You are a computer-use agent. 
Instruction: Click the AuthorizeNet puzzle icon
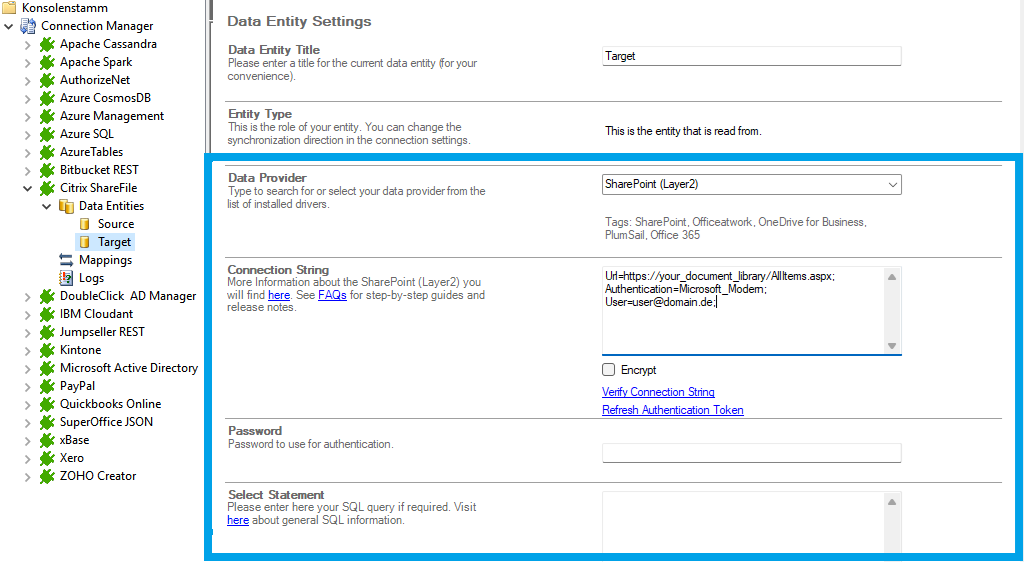coord(47,80)
